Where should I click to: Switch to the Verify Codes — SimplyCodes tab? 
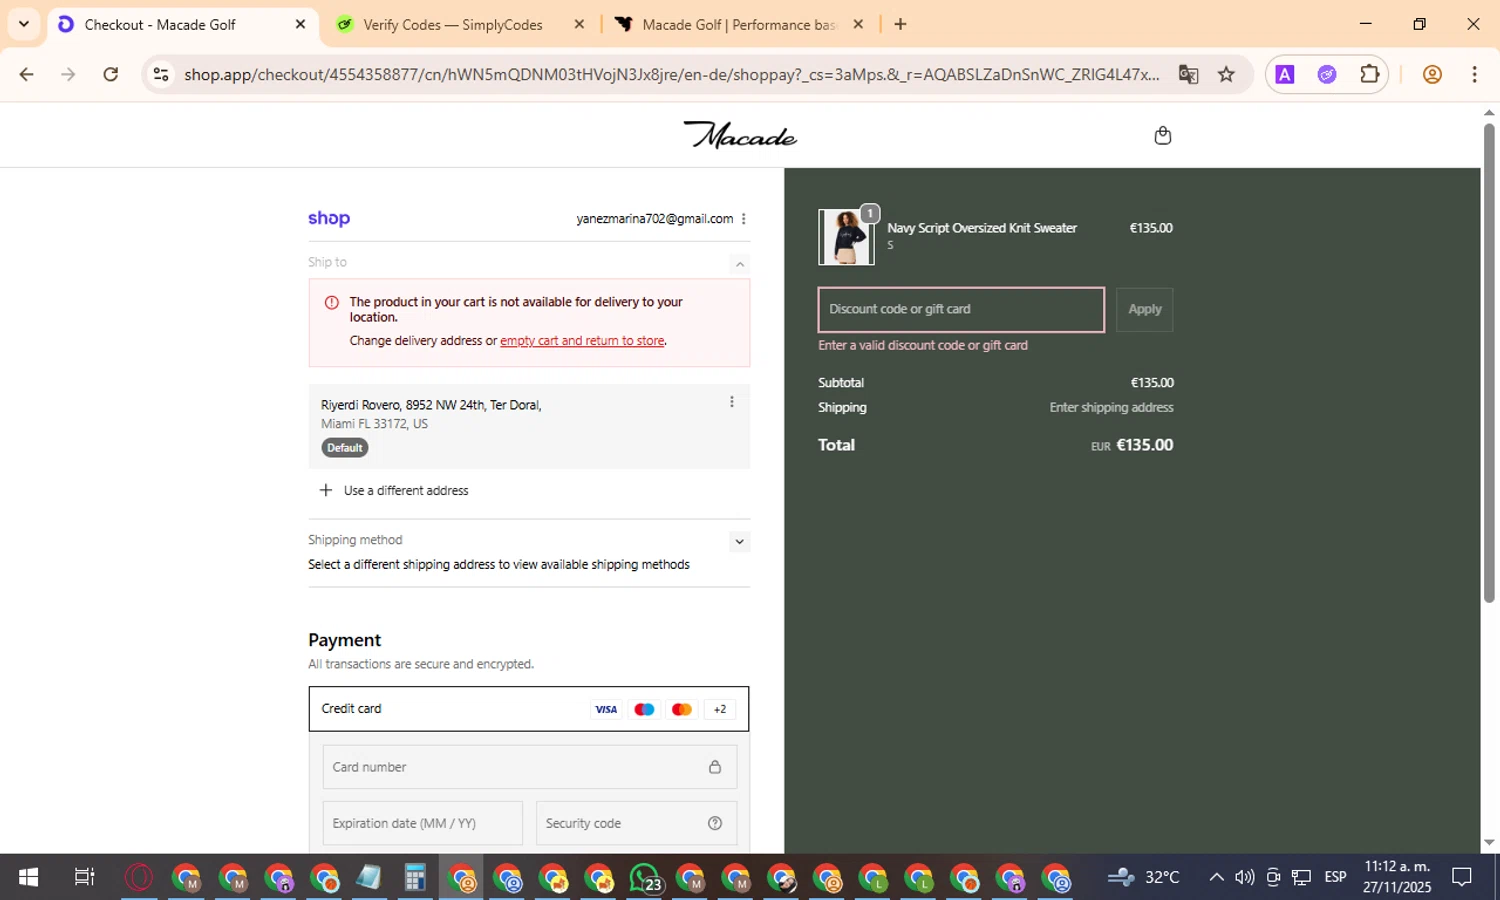coord(453,25)
